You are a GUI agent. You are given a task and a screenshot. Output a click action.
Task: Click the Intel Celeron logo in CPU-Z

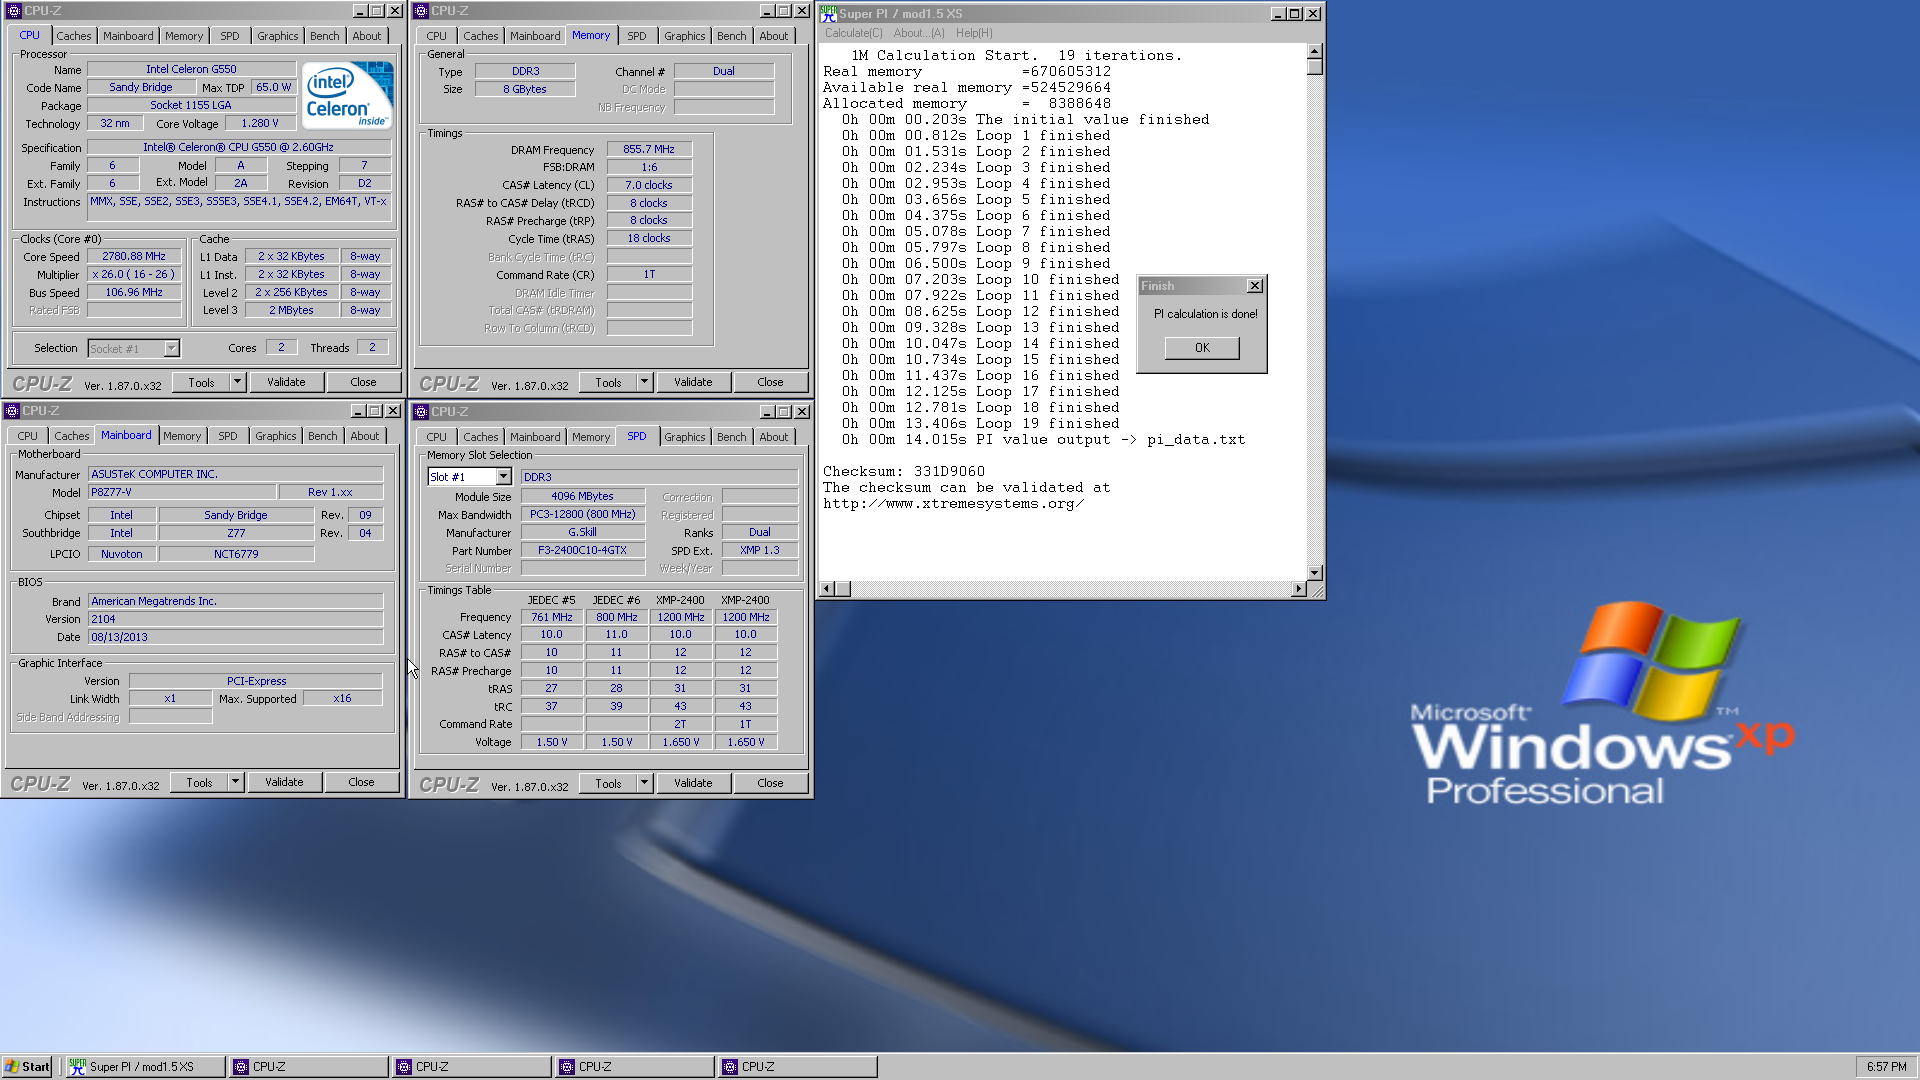348,95
